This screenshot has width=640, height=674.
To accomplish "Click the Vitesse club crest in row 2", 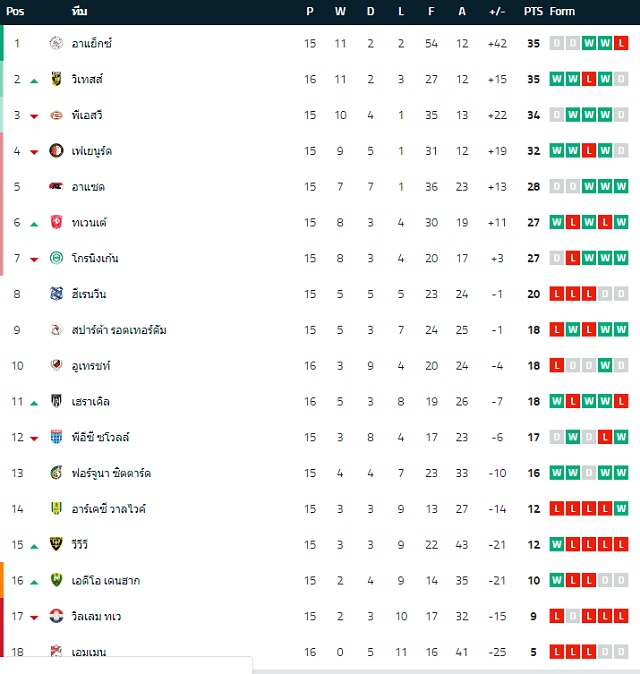I will click(56, 79).
